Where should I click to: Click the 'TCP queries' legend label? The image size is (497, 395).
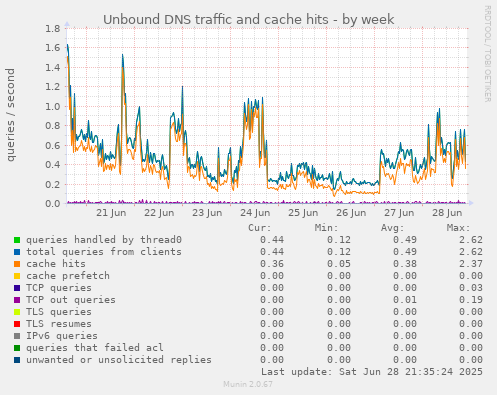coord(59,288)
